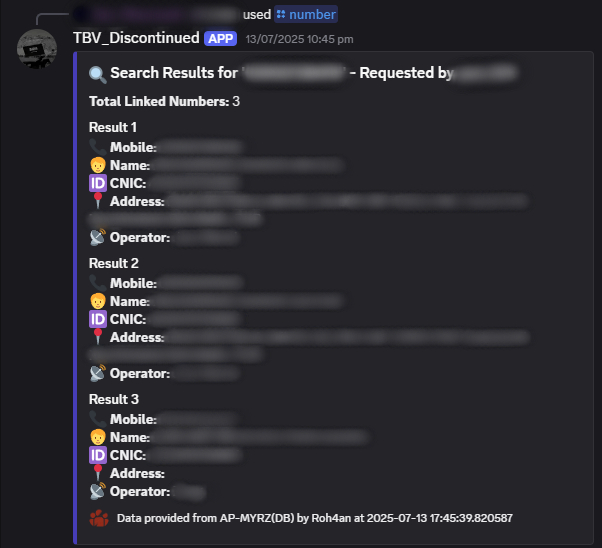
Task: Click the Result 2 heading
Action: pyautogui.click(x=114, y=263)
